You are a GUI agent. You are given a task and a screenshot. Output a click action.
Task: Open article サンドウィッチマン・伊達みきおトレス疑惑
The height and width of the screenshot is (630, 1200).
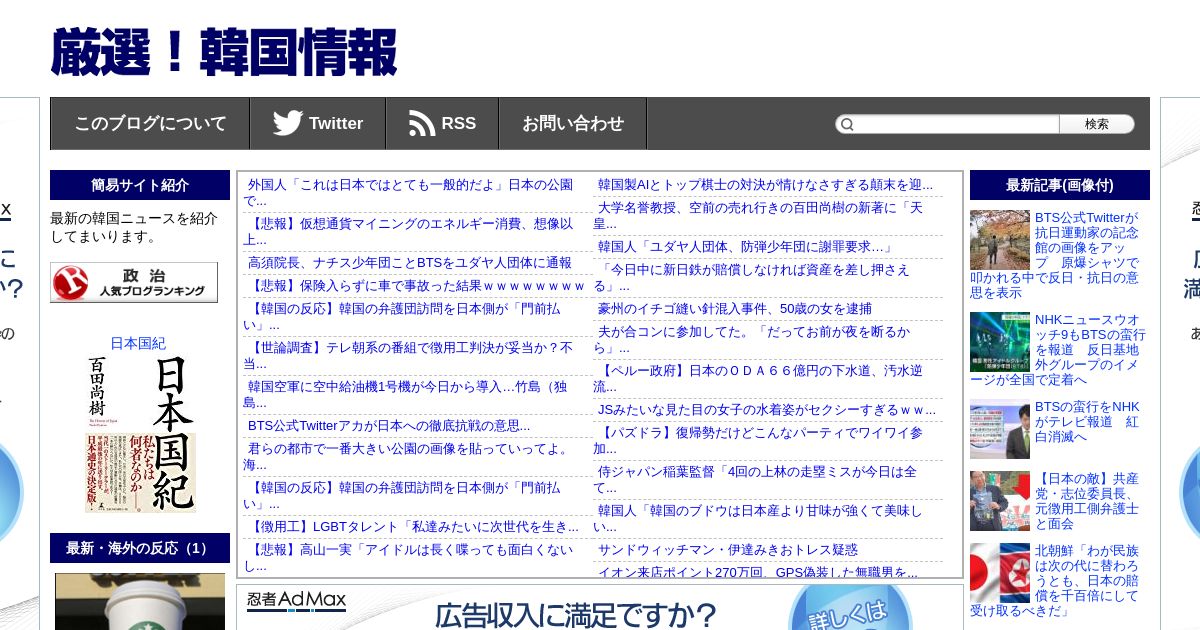tap(728, 549)
